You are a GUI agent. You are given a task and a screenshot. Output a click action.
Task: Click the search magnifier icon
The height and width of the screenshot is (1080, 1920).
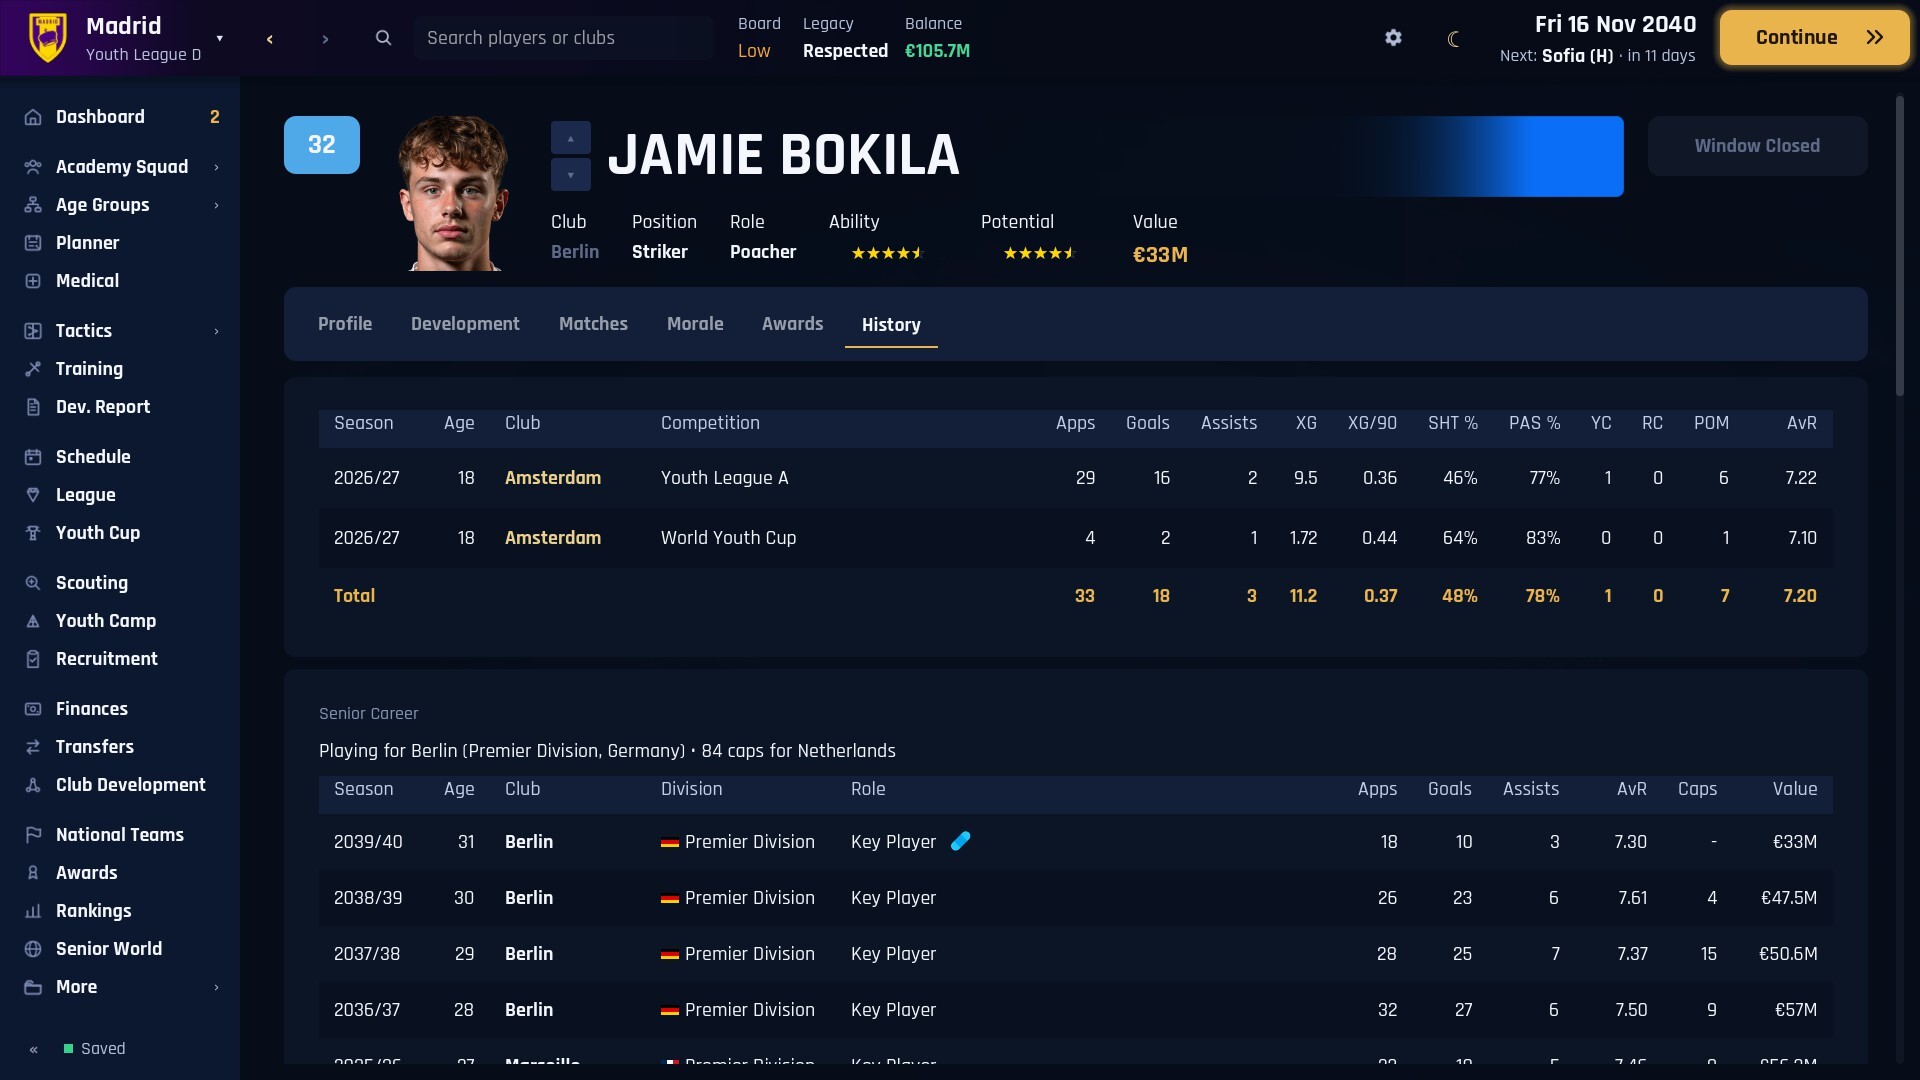tap(383, 38)
